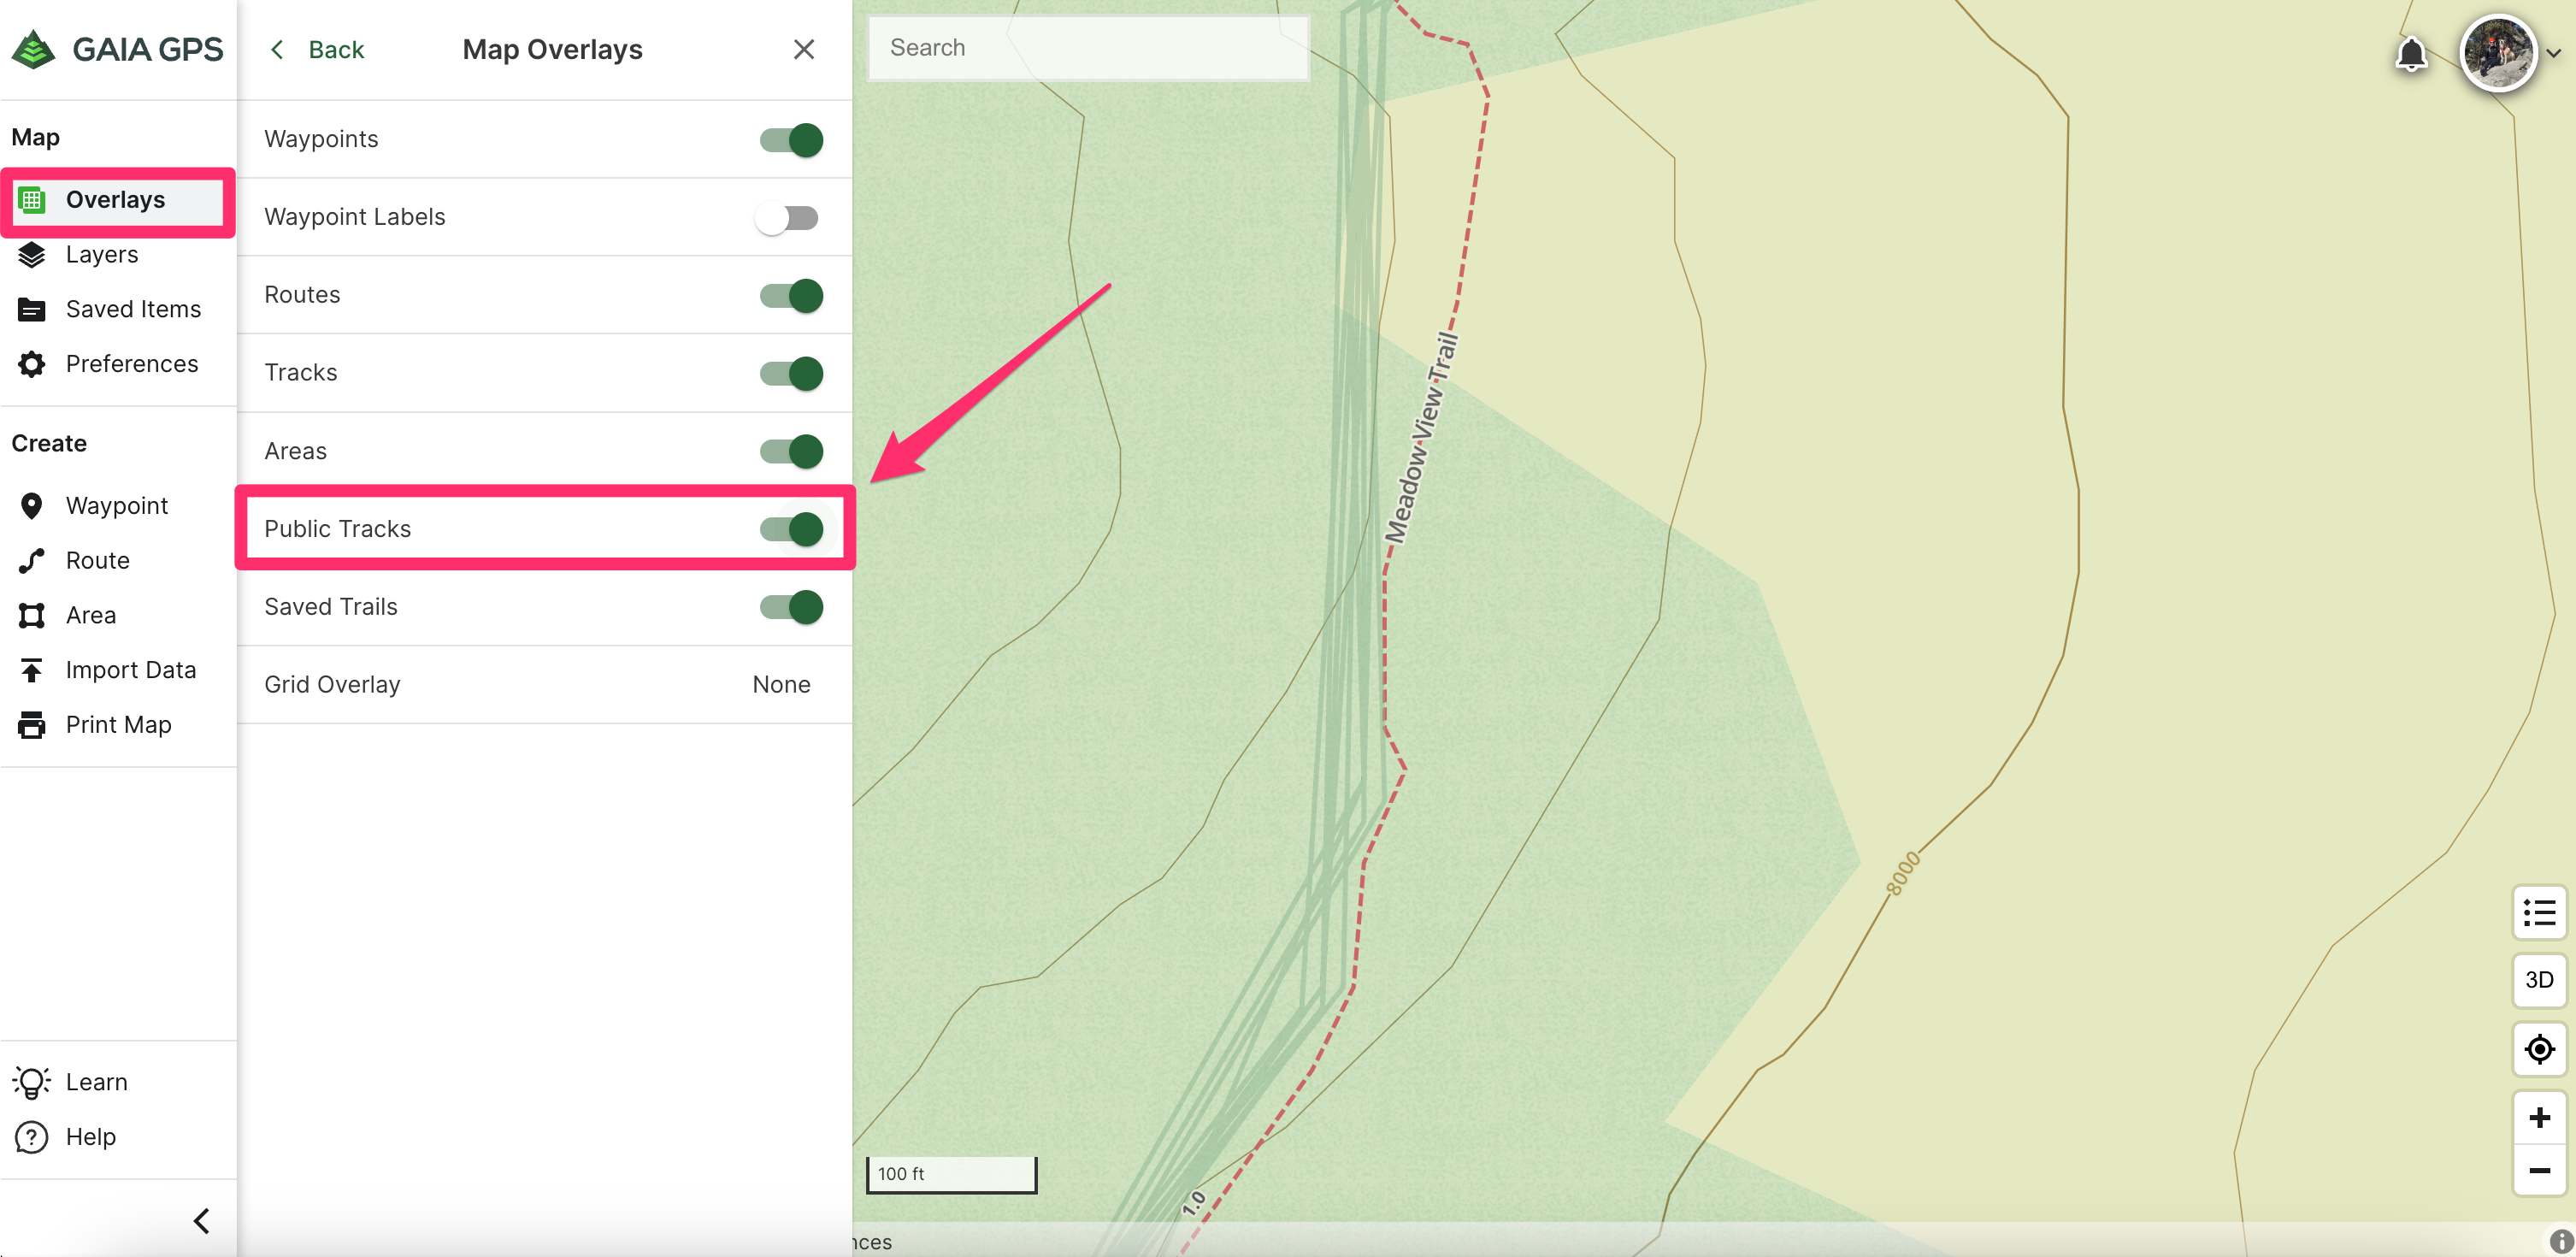Toggle the Tracks overlay switch
Screen dimensions: 2576x1257
click(791, 373)
